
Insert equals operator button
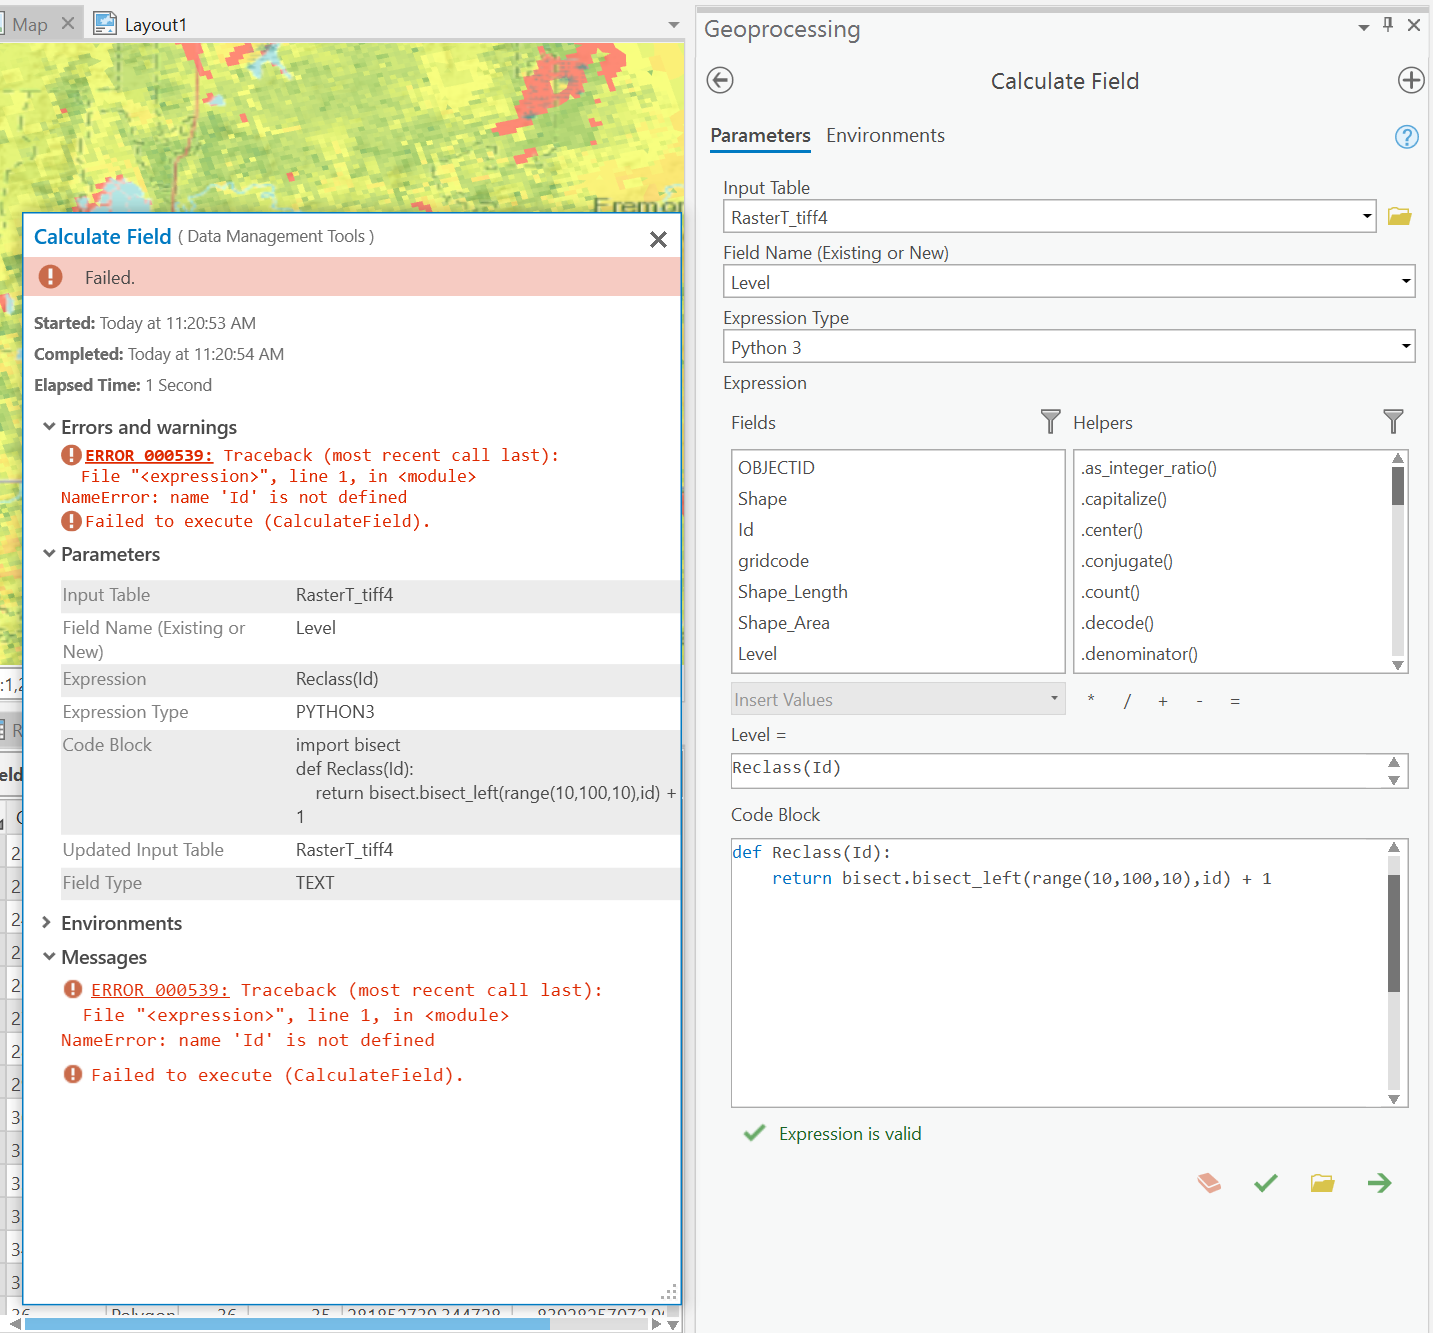click(x=1235, y=701)
